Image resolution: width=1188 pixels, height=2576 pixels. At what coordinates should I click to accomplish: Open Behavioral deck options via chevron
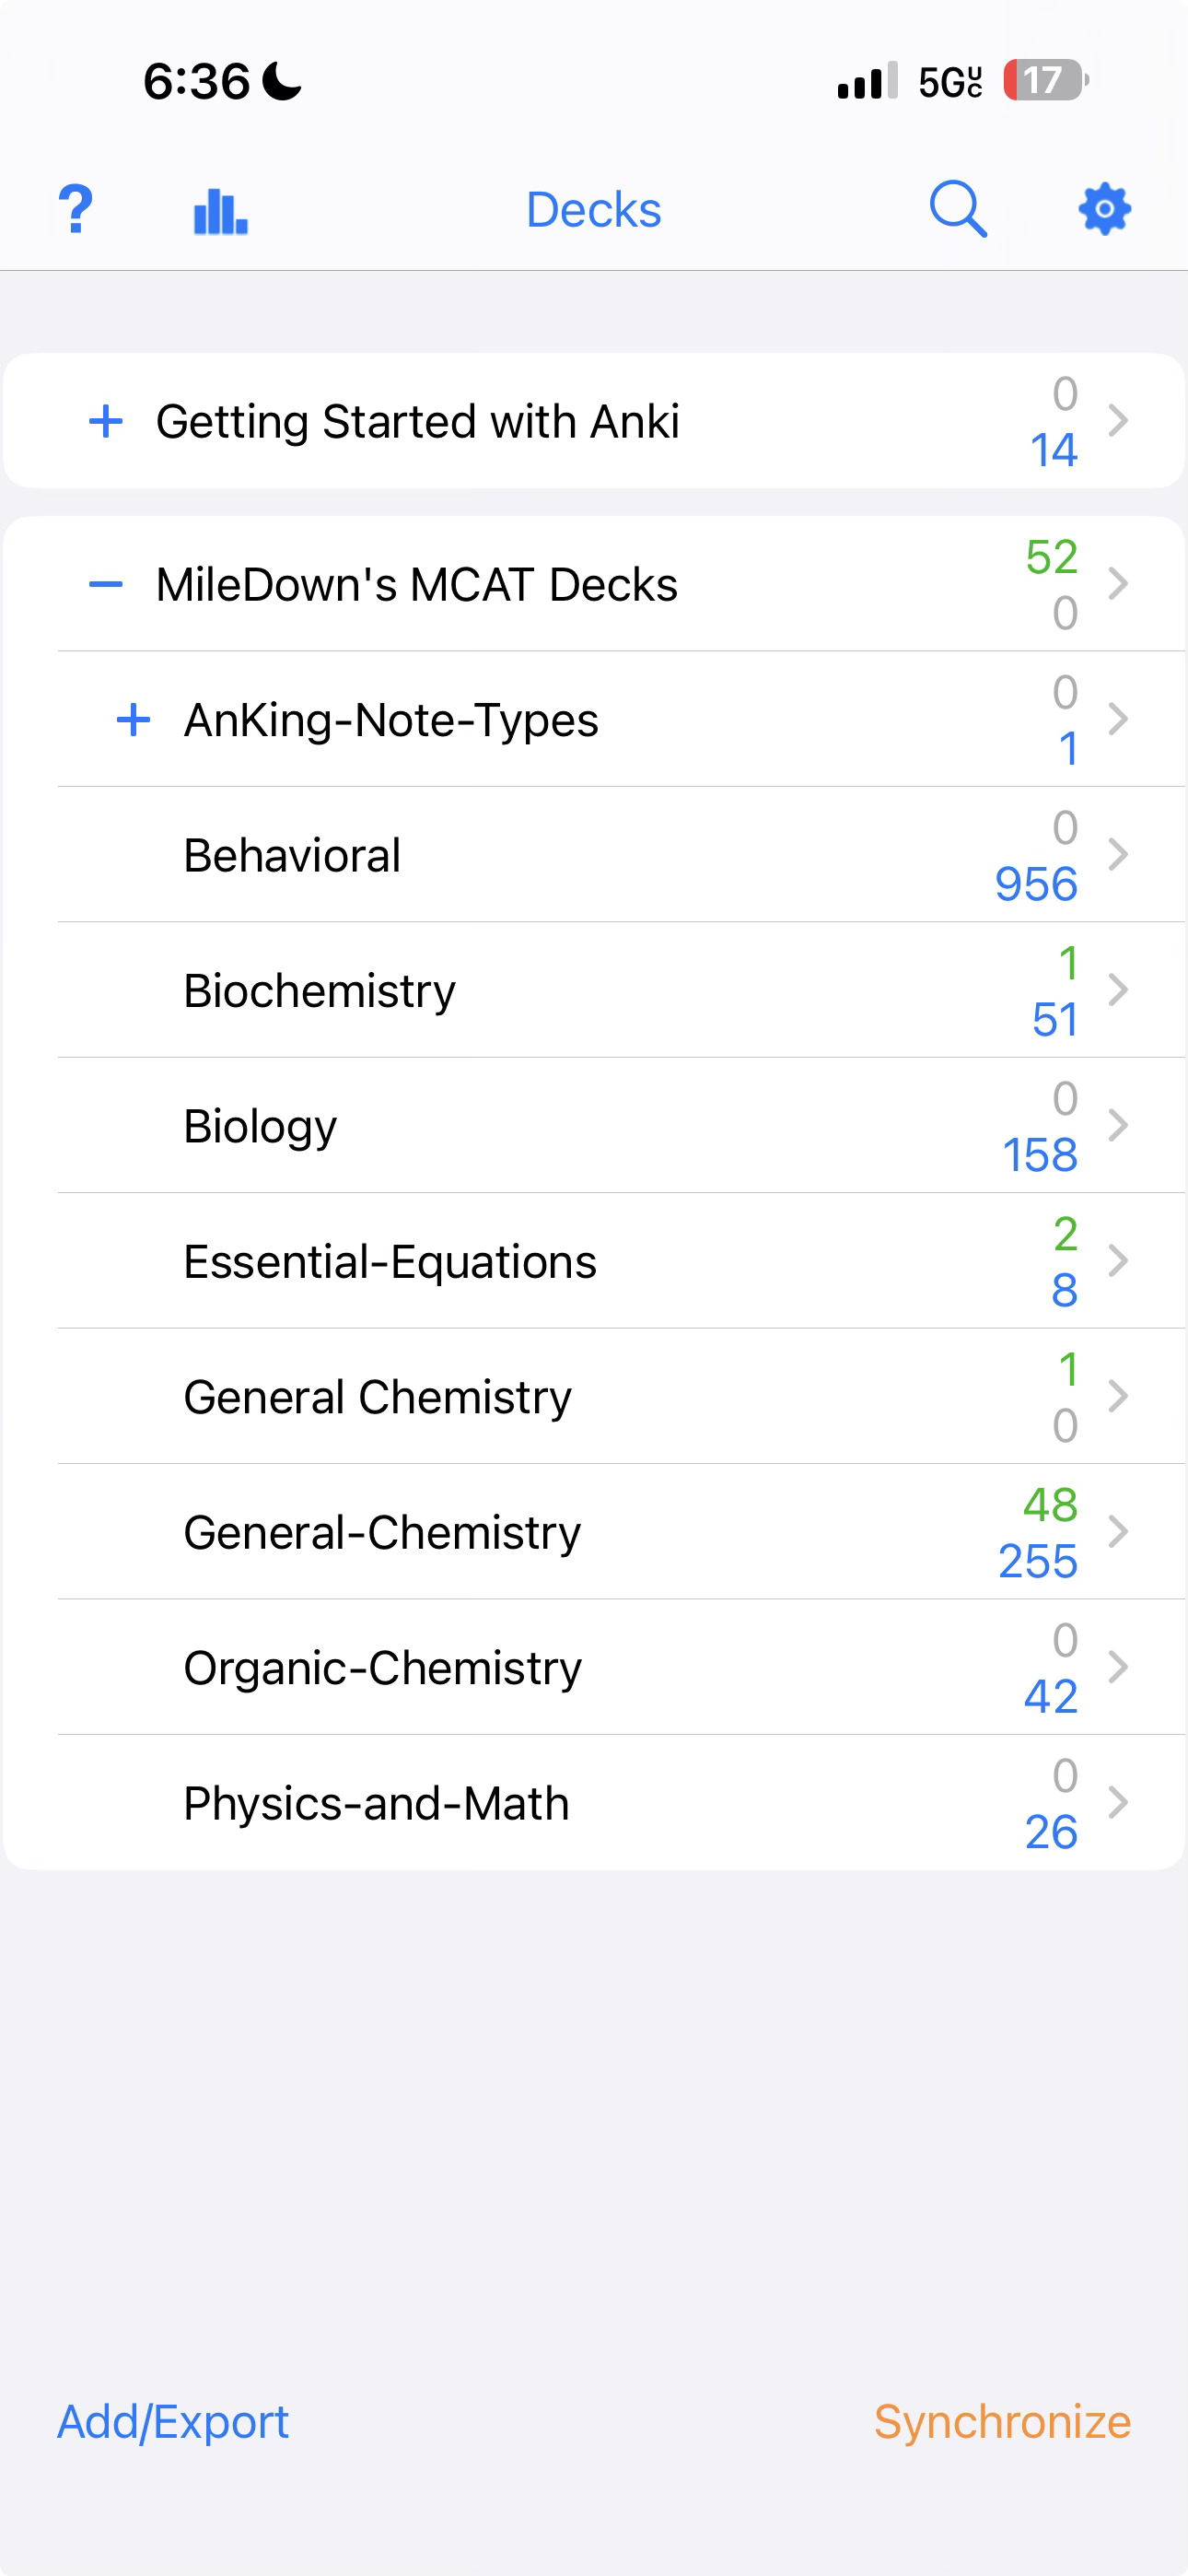(x=1118, y=854)
